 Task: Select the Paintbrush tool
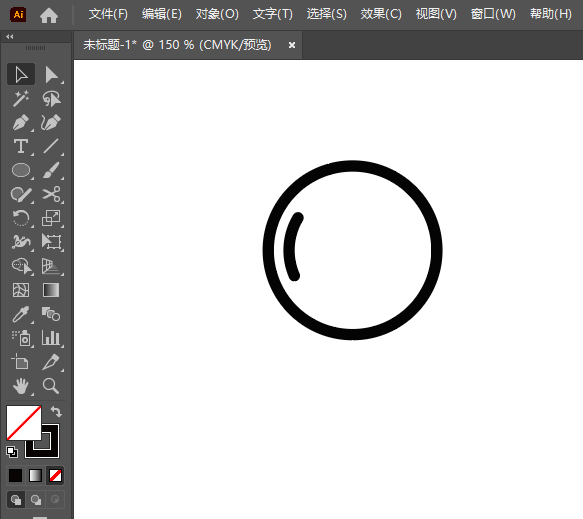(51, 170)
